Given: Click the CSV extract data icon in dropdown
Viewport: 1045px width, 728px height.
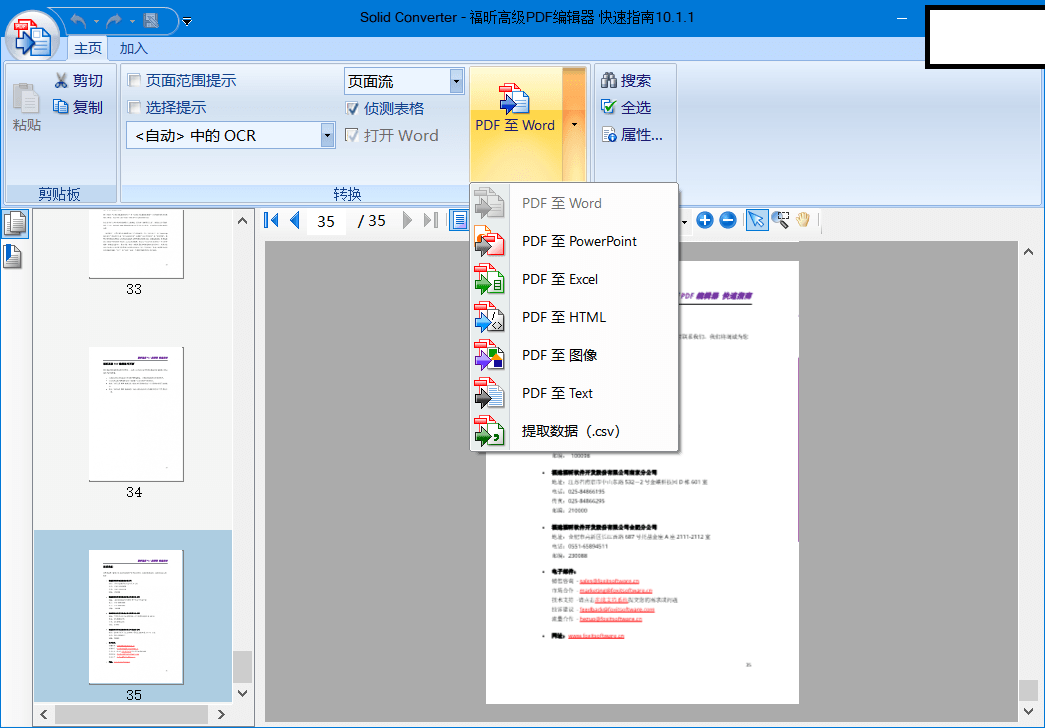Looking at the screenshot, I should [x=489, y=431].
